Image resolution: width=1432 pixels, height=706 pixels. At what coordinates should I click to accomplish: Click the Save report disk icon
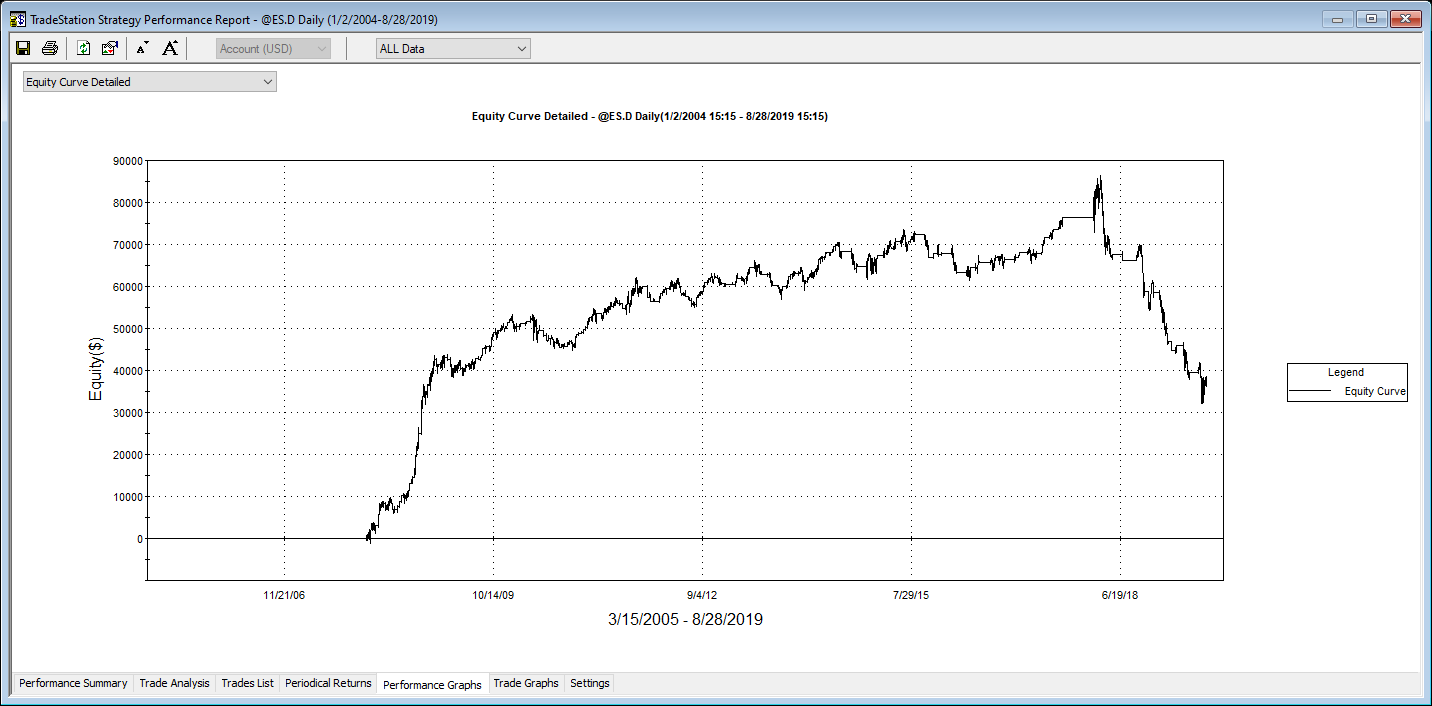23,48
